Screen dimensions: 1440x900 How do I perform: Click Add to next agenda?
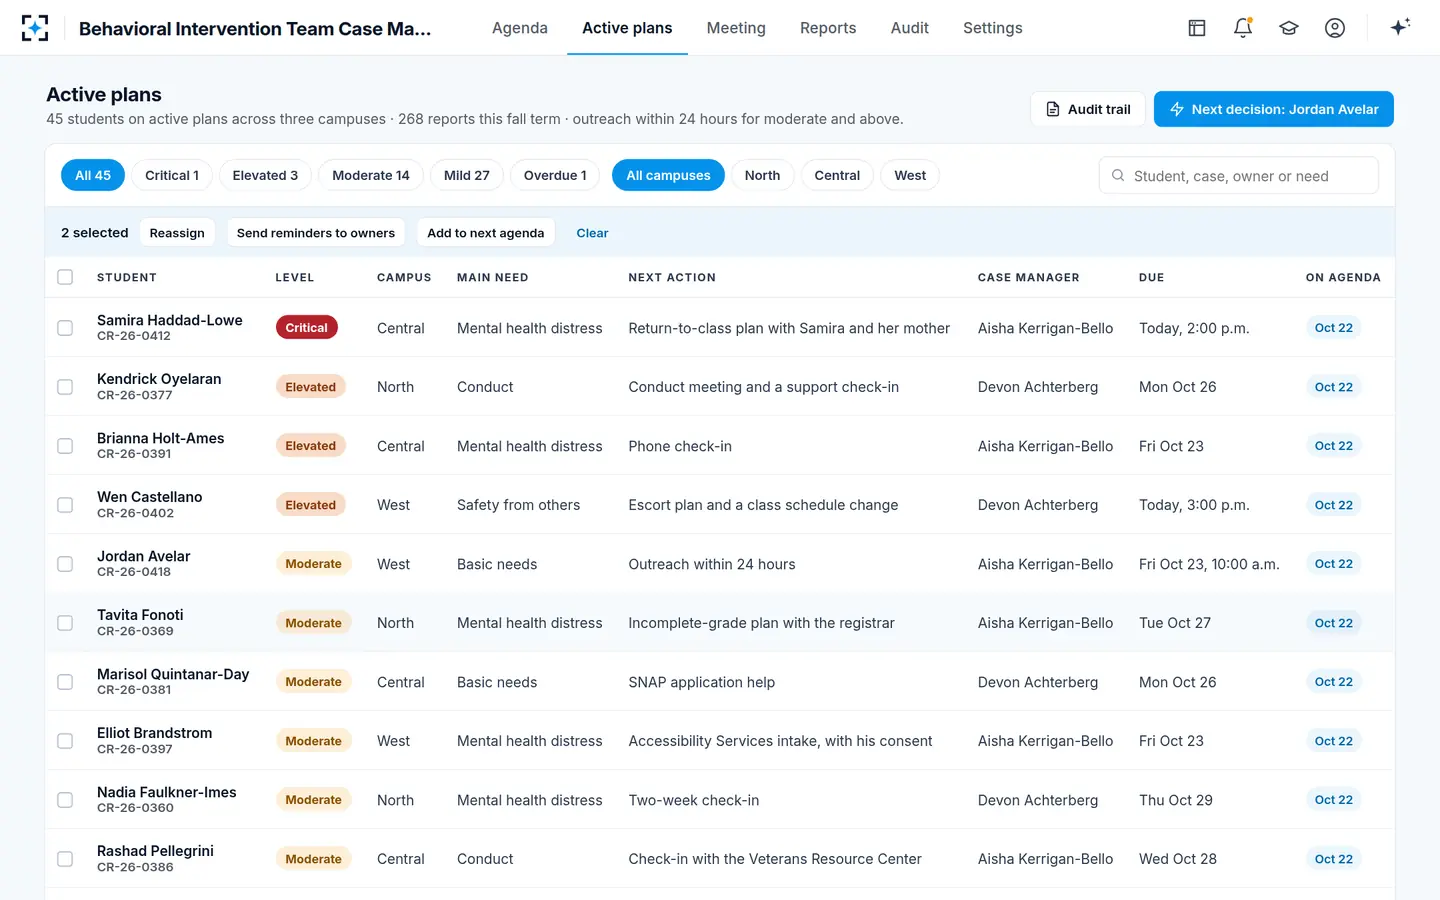click(x=486, y=233)
